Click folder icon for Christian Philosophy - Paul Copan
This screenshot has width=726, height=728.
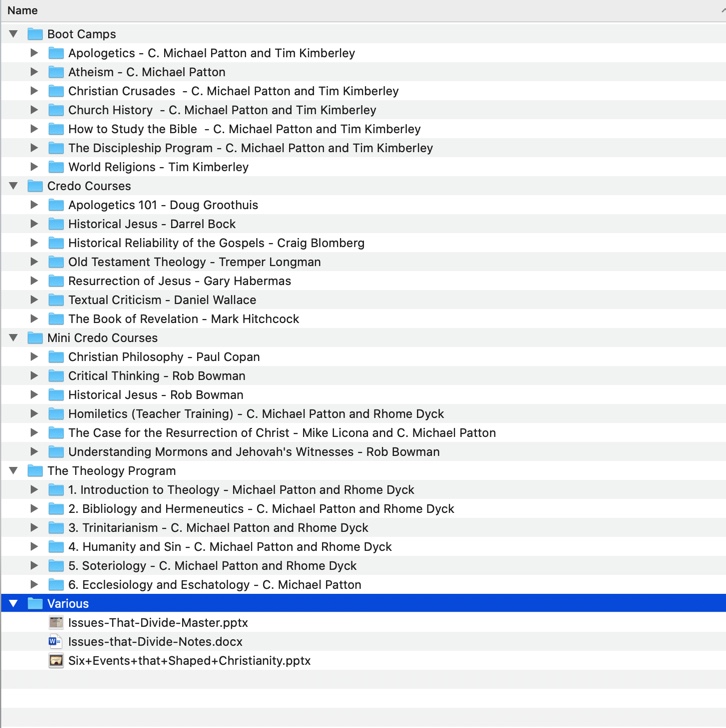point(56,357)
